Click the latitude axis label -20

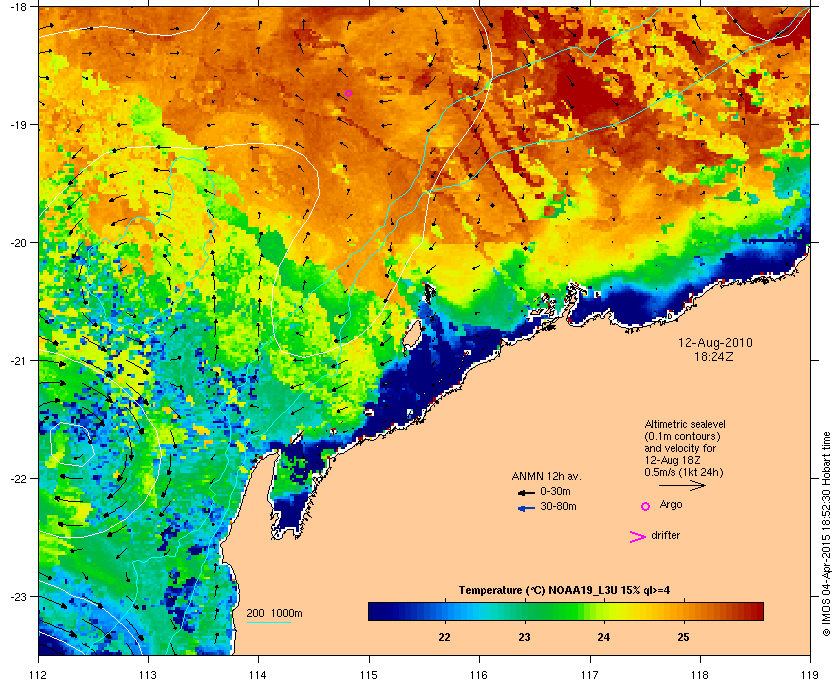[17, 243]
